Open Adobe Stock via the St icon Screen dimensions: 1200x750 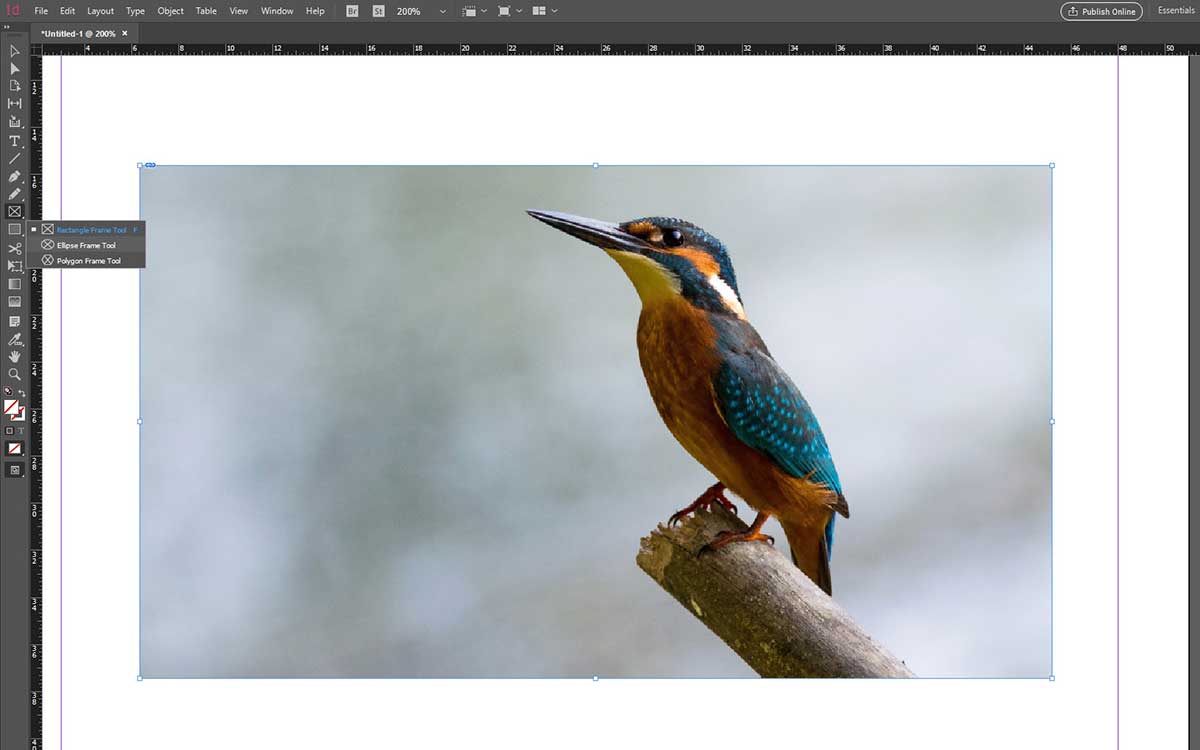[378, 11]
